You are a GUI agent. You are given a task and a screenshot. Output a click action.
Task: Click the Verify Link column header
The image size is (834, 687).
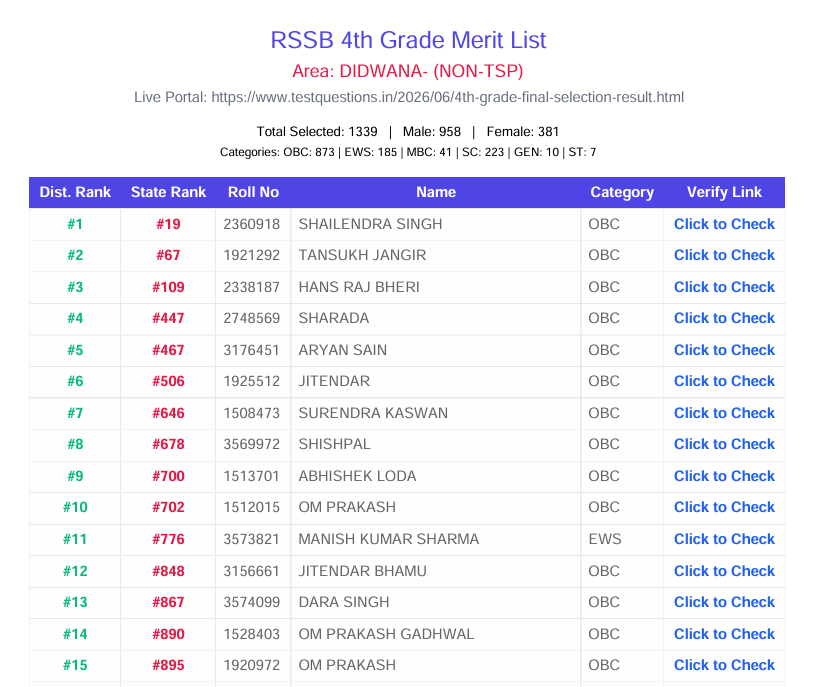coord(724,192)
